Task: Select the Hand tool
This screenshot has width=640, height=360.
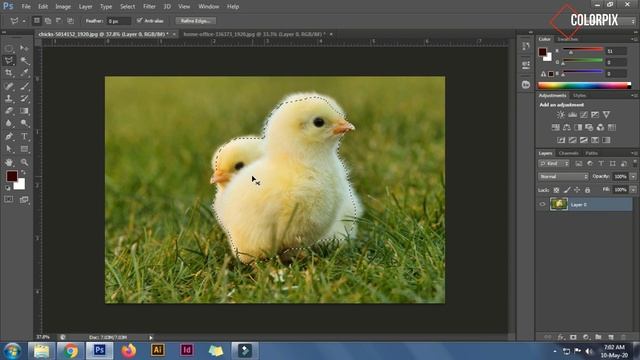Action: pyautogui.click(x=9, y=162)
